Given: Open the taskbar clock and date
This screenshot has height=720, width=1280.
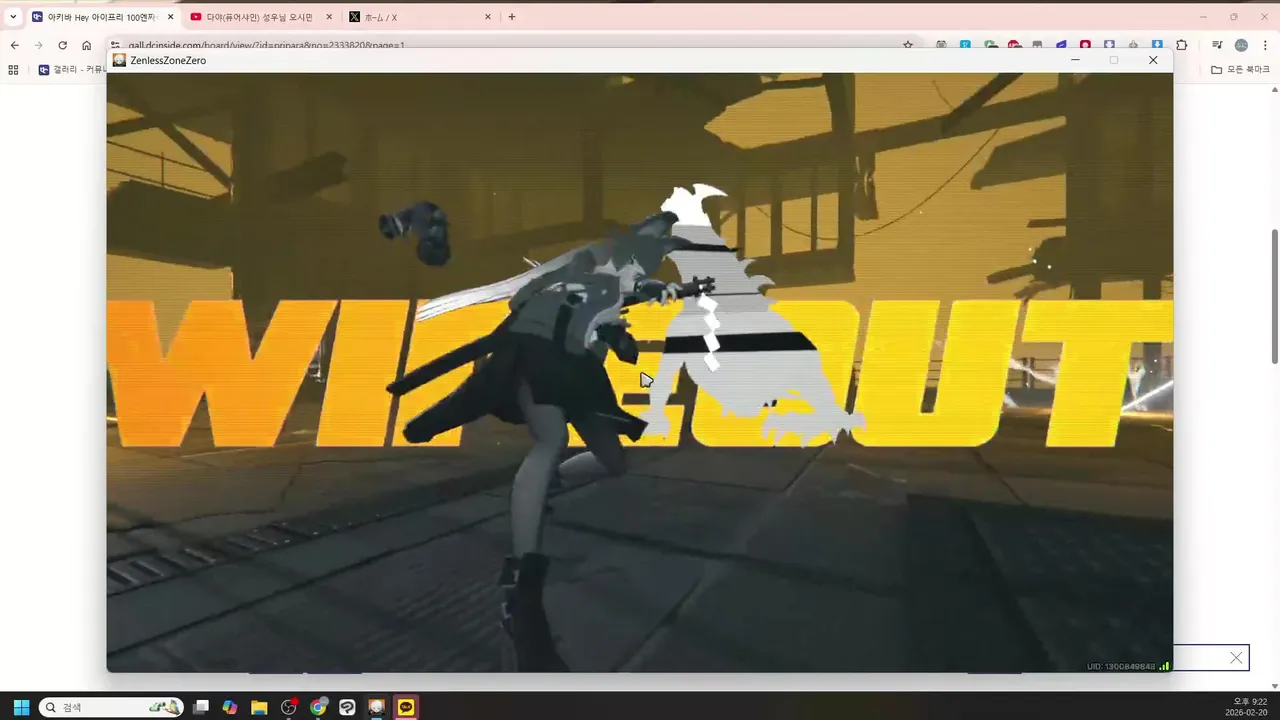Looking at the screenshot, I should click(1248, 707).
